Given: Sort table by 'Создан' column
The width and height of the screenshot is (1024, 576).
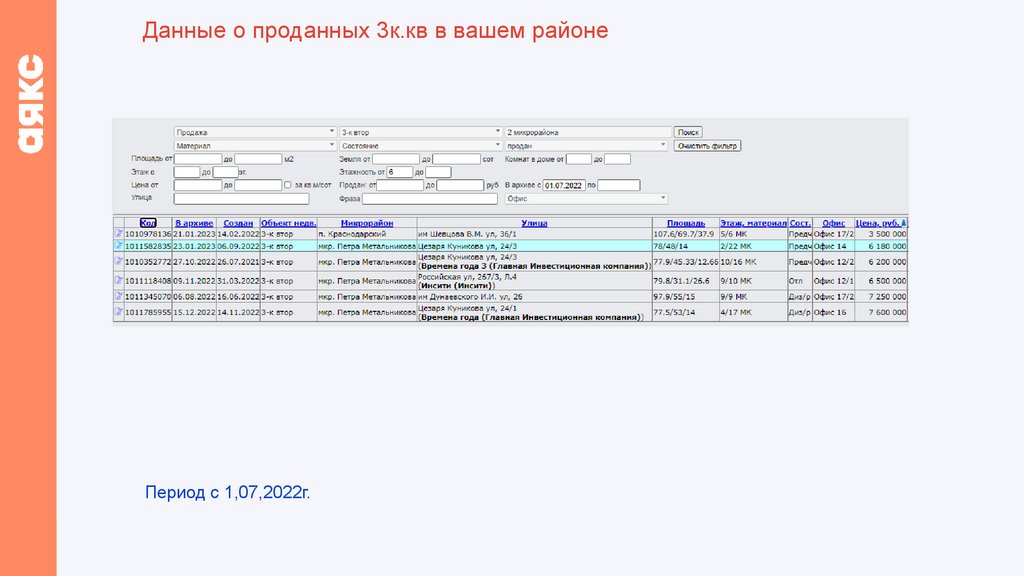Looking at the screenshot, I should [x=238, y=223].
